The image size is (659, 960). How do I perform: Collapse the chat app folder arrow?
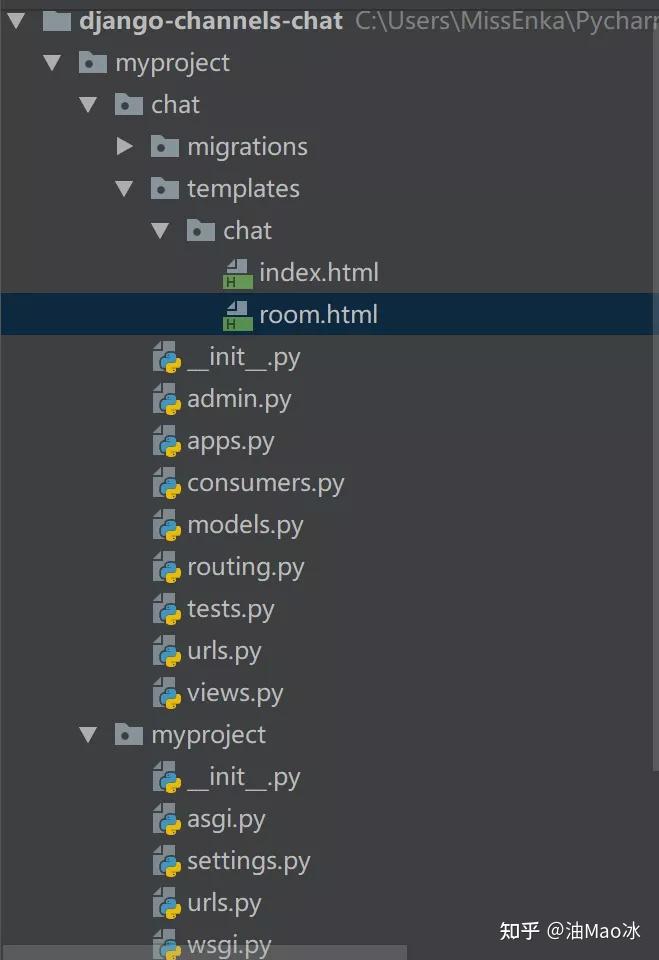point(88,105)
